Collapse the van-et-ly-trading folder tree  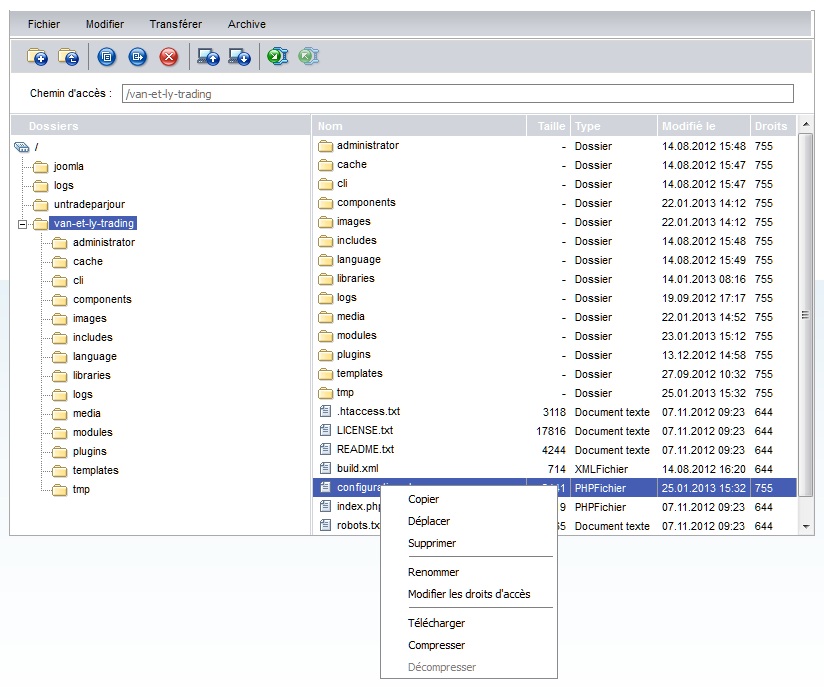(22, 224)
